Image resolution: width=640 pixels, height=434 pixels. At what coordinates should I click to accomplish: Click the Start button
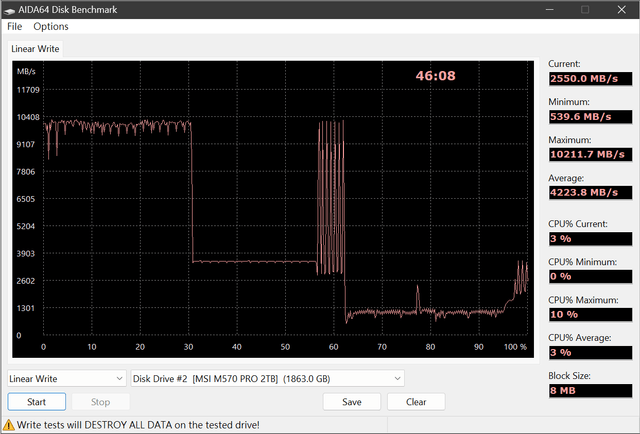click(36, 402)
